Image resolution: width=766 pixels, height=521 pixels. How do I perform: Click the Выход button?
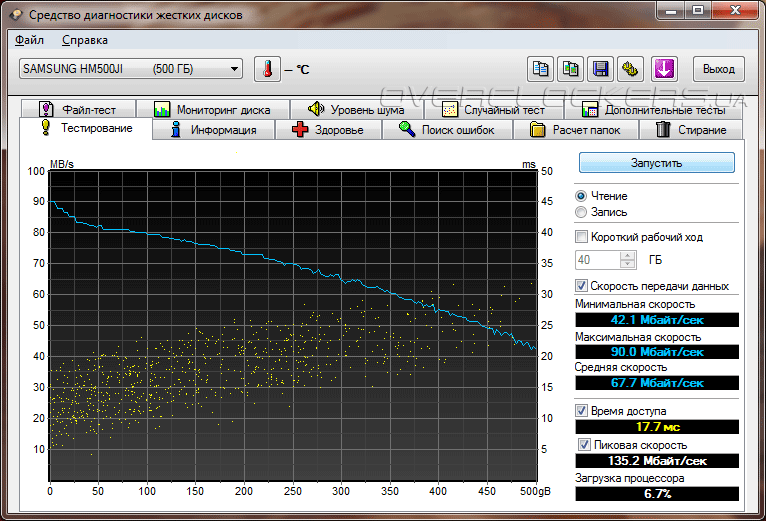[x=718, y=69]
